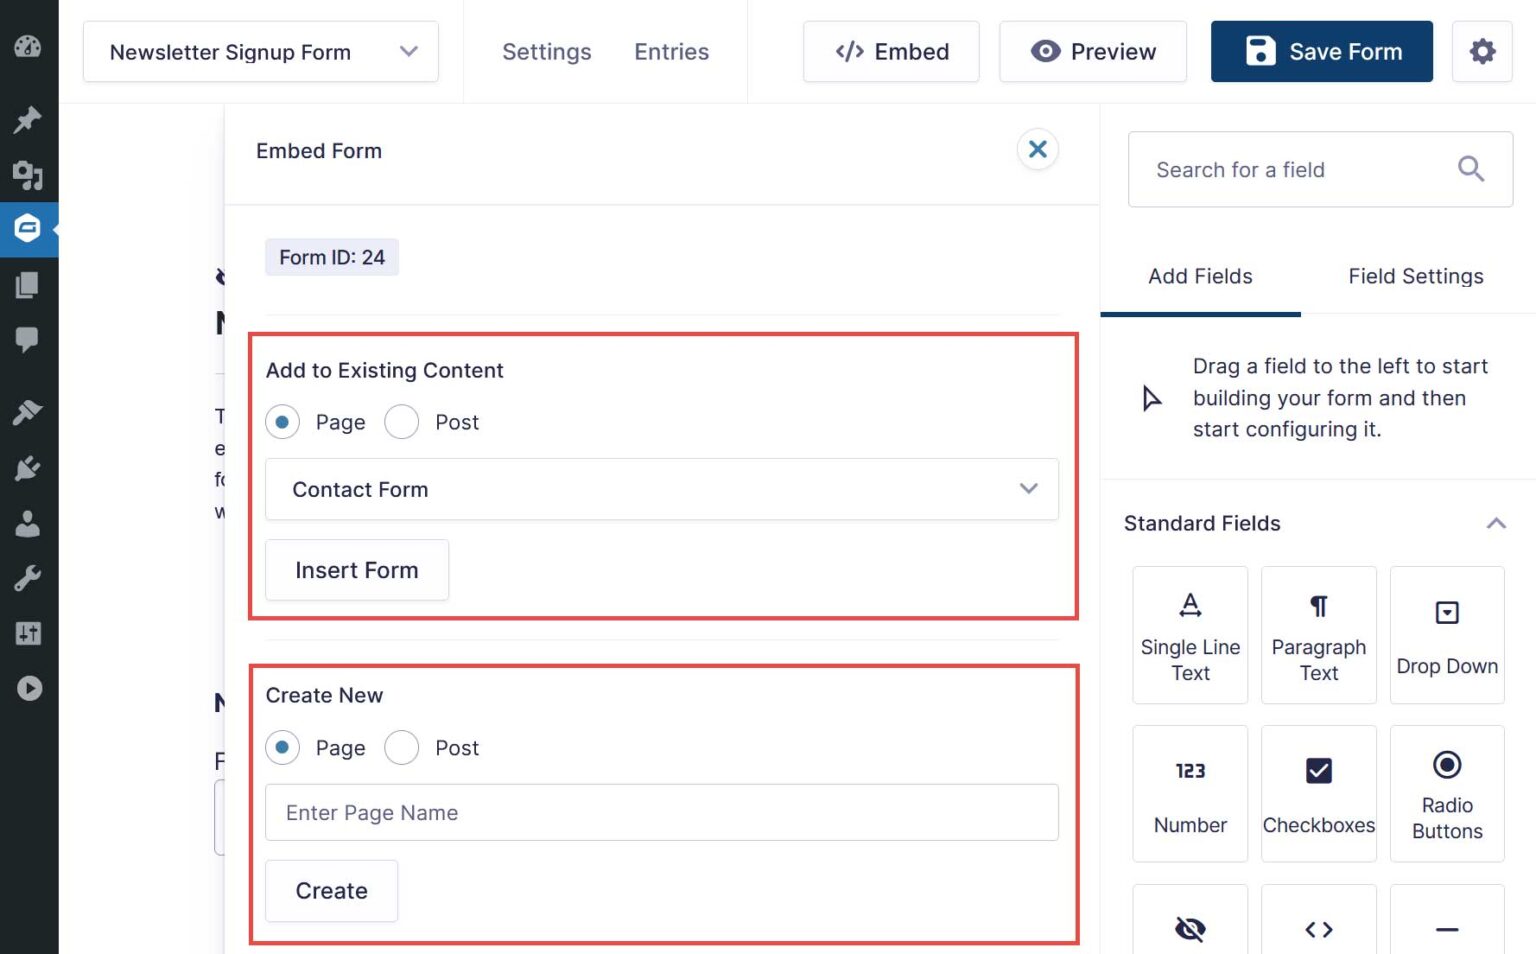
Task: Open the WordPress Dashboard from the sidebar
Action: [x=28, y=45]
